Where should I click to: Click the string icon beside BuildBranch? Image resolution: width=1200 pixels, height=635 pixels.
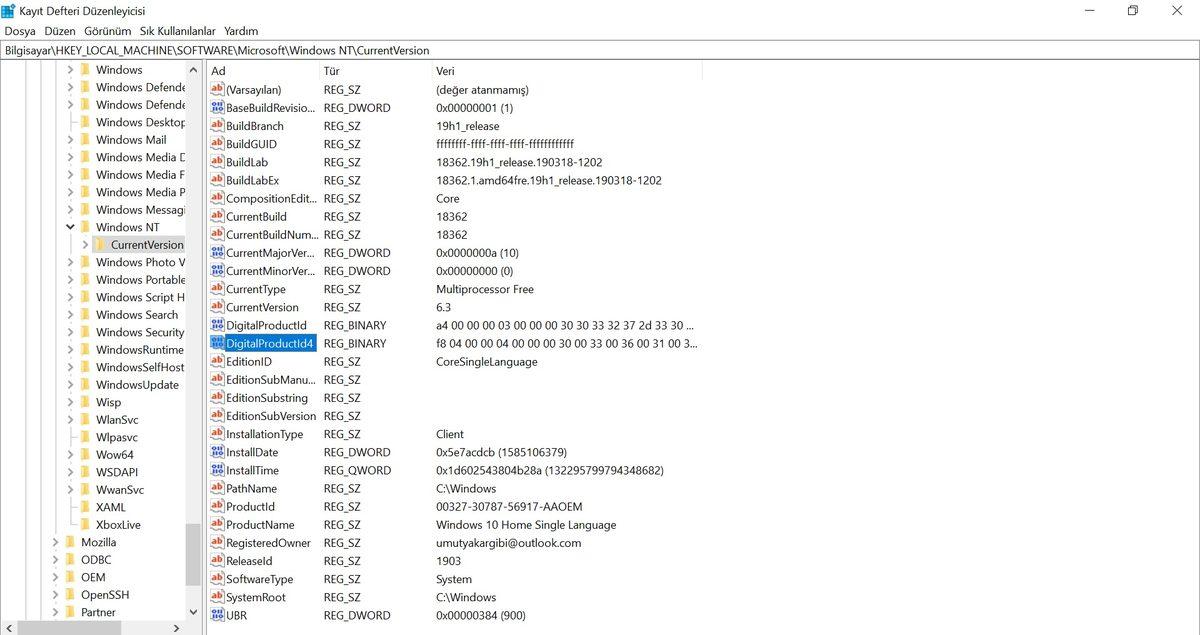click(x=217, y=125)
